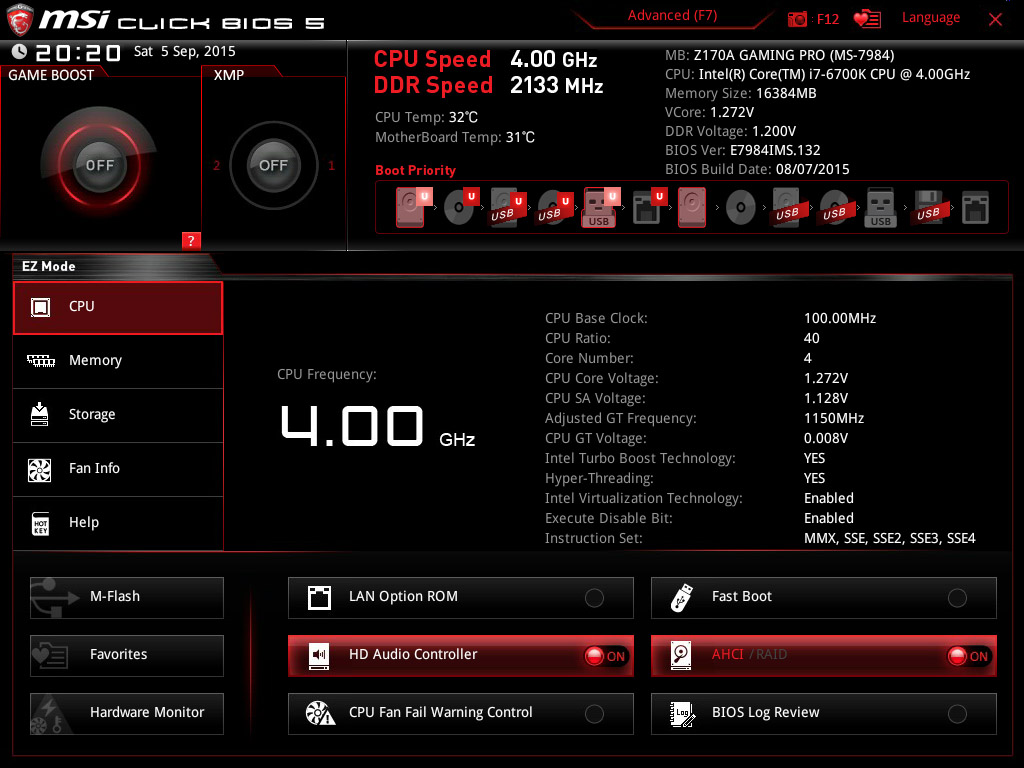Click the CPU Ratio value 40
The image size is (1024, 768).
(812, 338)
